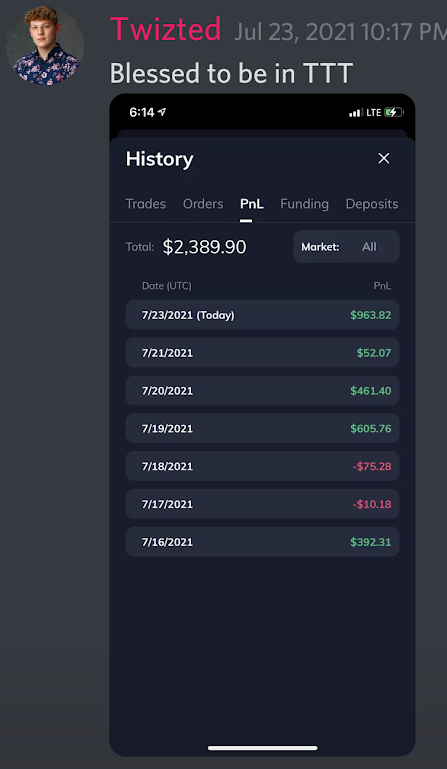Select the 7/19/2021 PnL entry
This screenshot has height=769, width=447.
tap(263, 428)
